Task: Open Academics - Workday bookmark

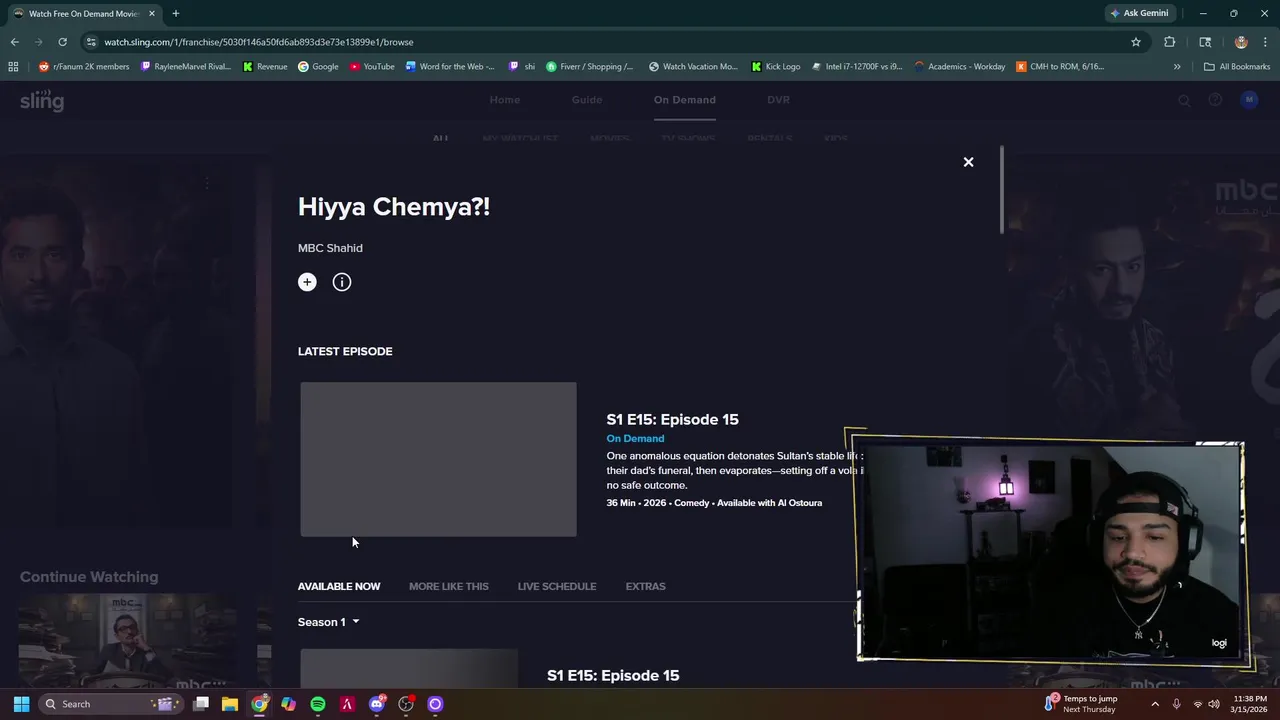Action: pyautogui.click(x=960, y=66)
